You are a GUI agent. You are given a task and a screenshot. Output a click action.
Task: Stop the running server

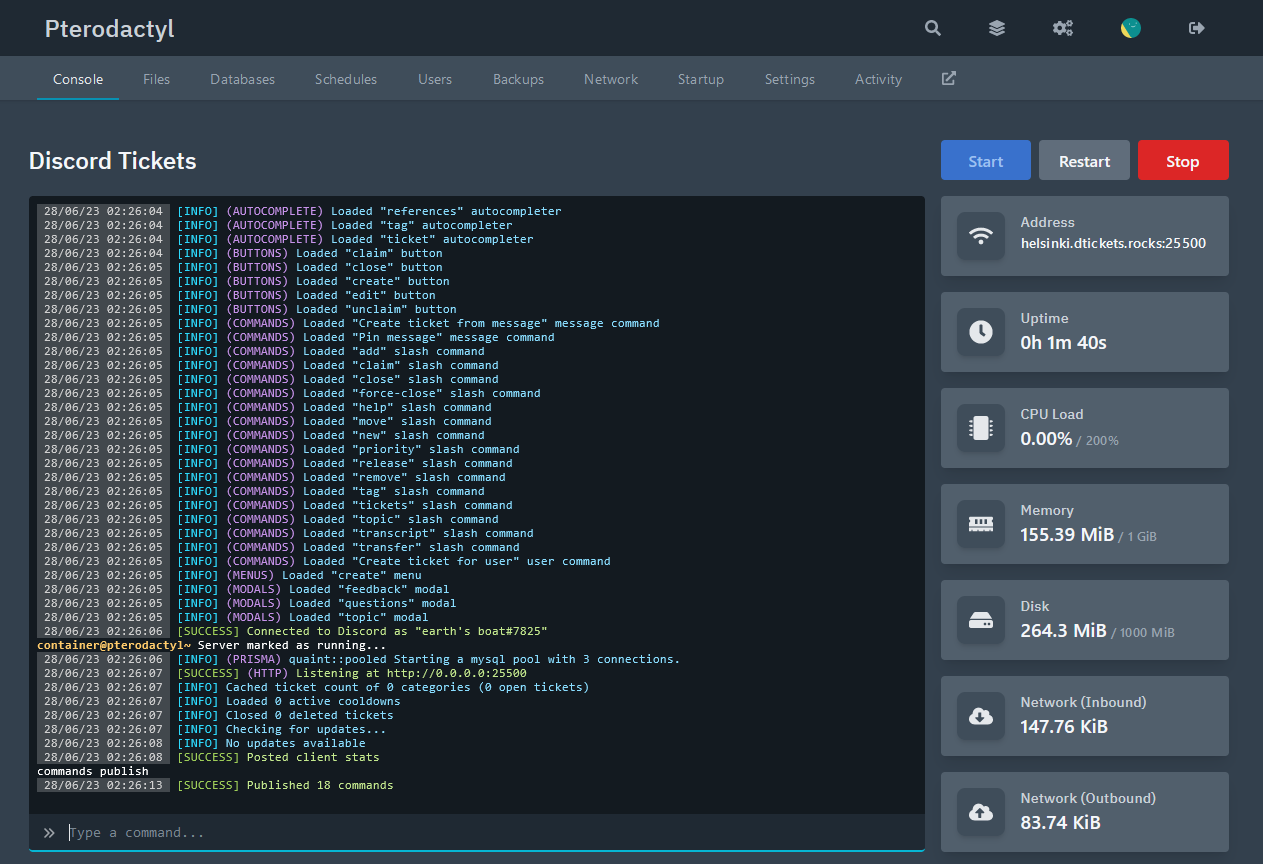1183,160
